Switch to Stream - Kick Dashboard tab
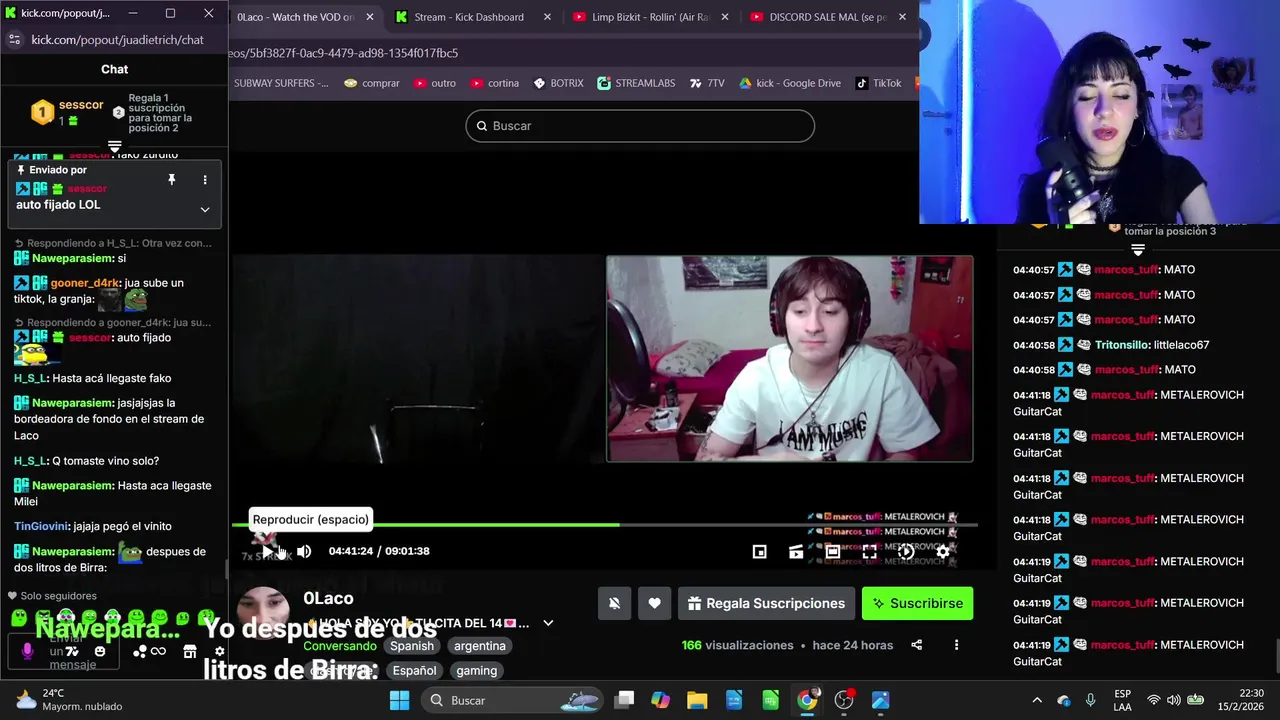The height and width of the screenshot is (720, 1280). [468, 17]
